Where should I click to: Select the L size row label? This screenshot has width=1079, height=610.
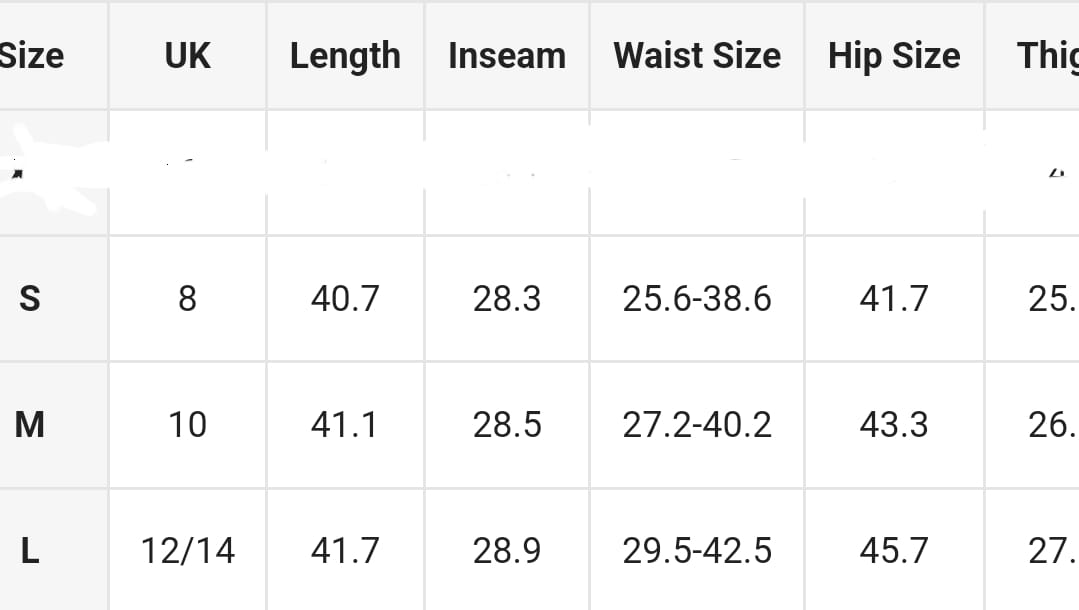pos(30,550)
